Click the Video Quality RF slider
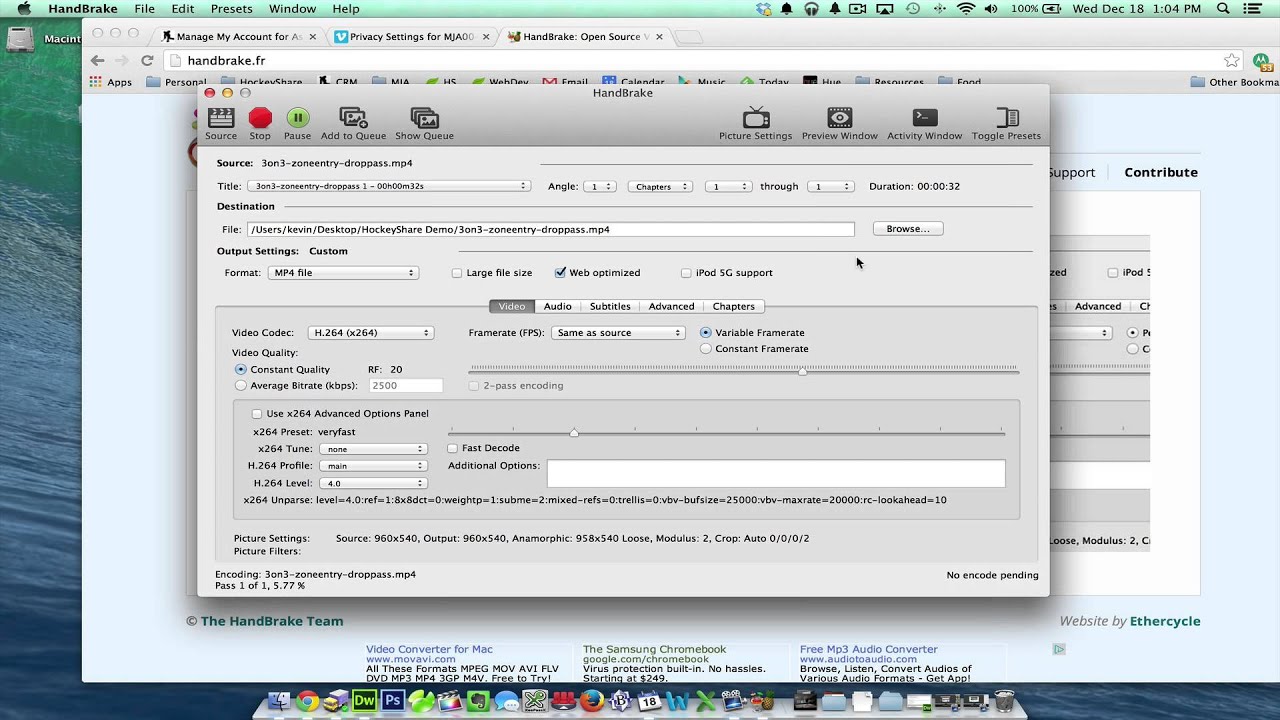Image resolution: width=1280 pixels, height=720 pixels. coord(743,370)
